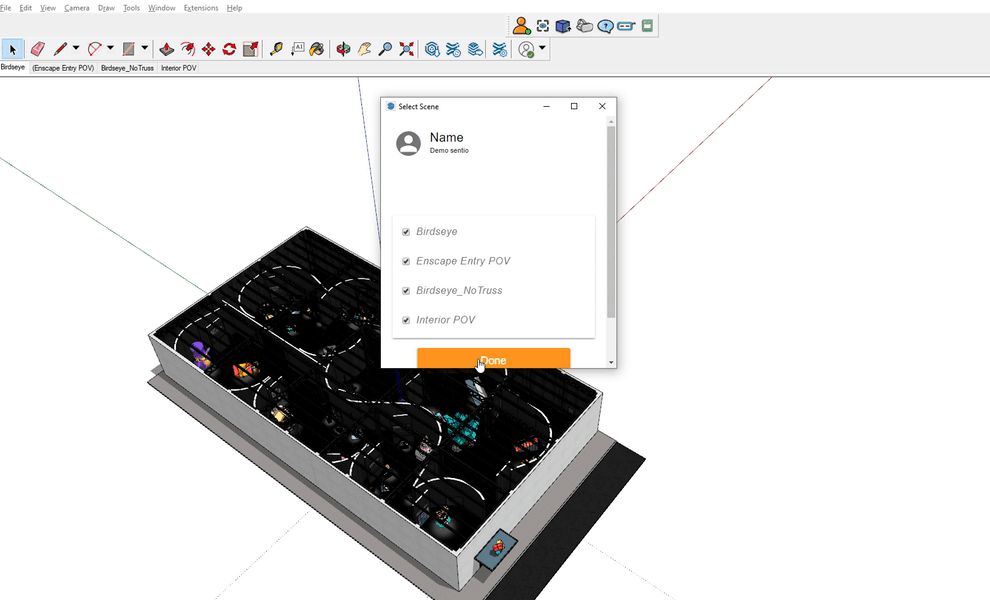This screenshot has width=990, height=600.
Task: Click the eye scan viewer icon
Action: click(x=542, y=26)
